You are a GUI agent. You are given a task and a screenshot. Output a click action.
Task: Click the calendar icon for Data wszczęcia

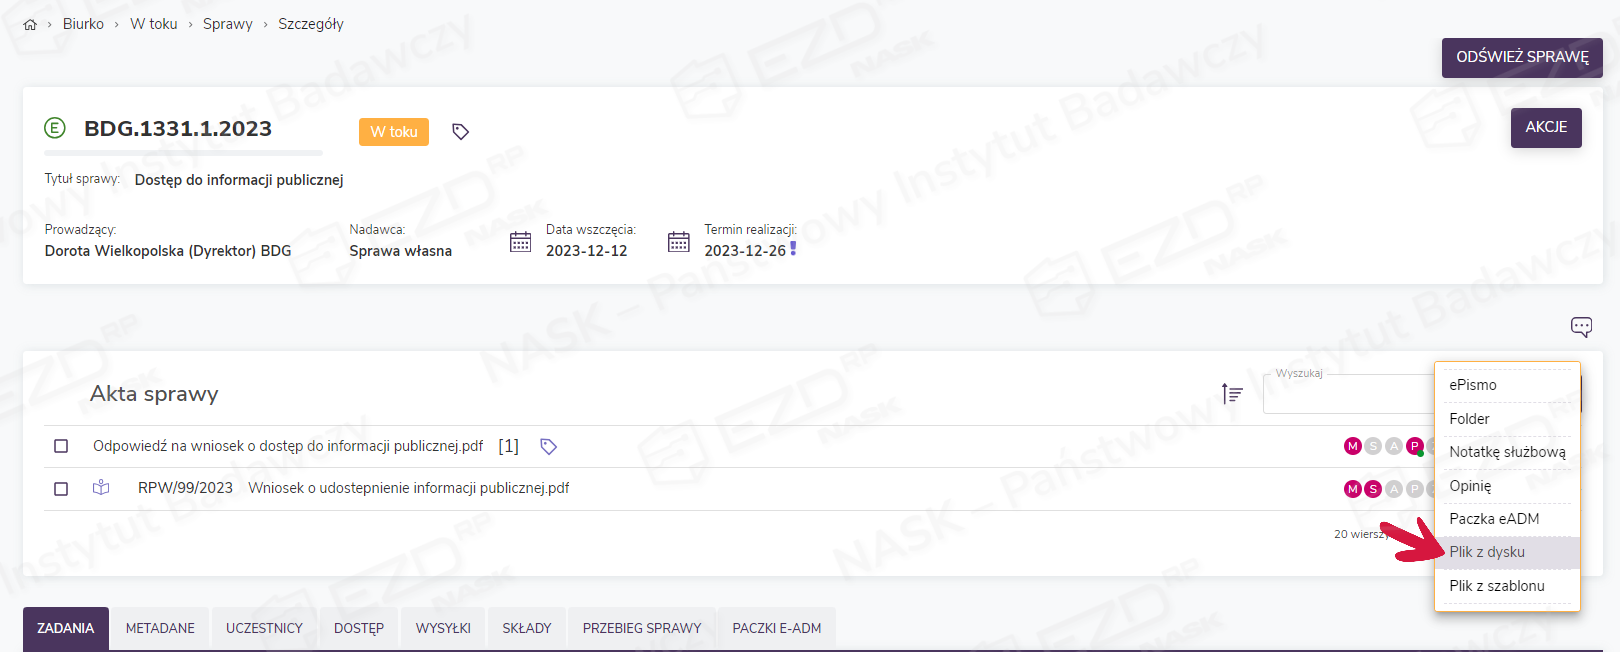coord(520,242)
